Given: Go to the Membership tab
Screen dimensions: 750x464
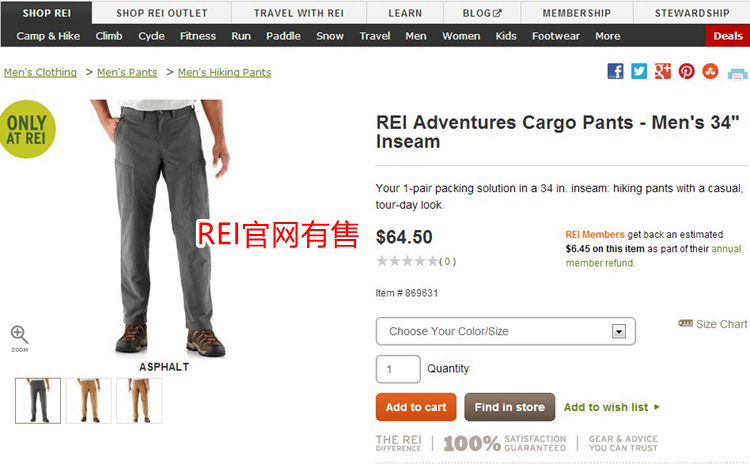Looking at the screenshot, I should tap(576, 13).
